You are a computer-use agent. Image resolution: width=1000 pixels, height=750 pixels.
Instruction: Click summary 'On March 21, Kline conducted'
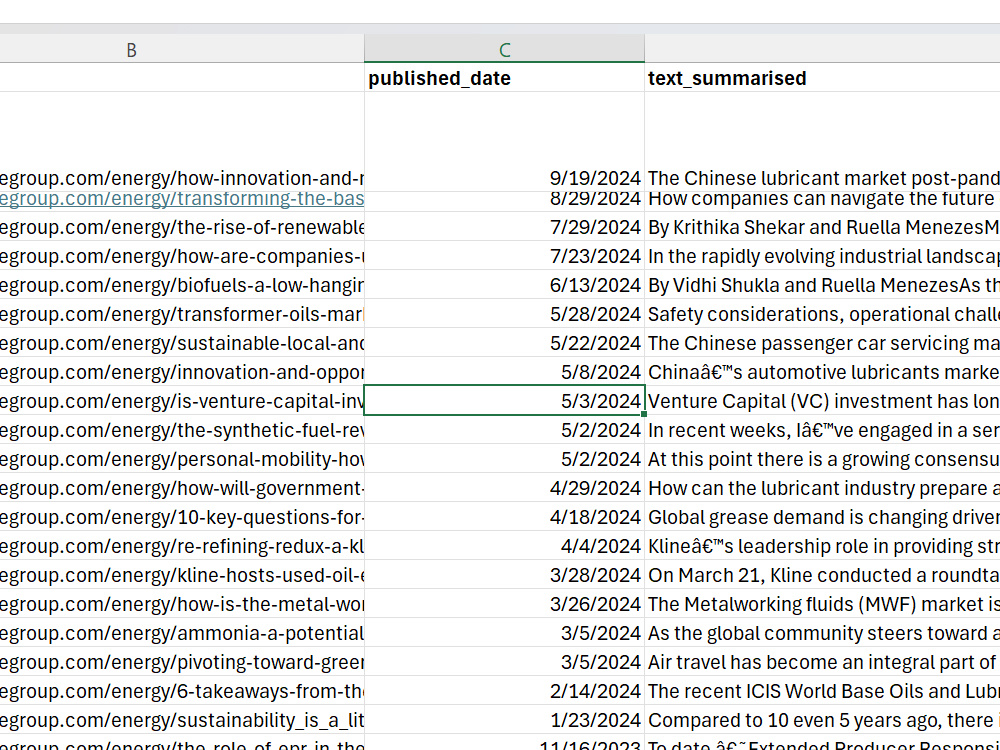(822, 575)
